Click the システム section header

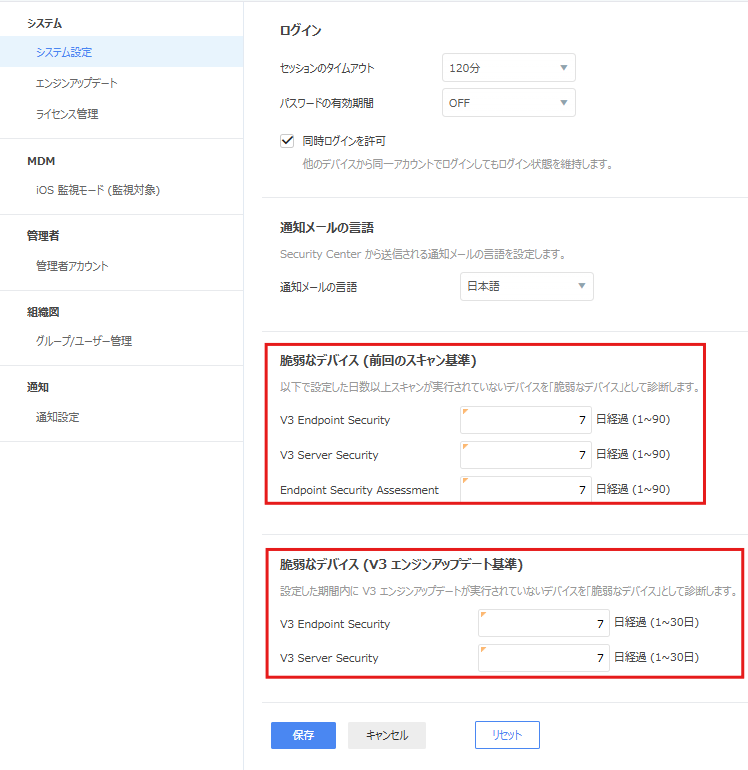click(x=44, y=23)
